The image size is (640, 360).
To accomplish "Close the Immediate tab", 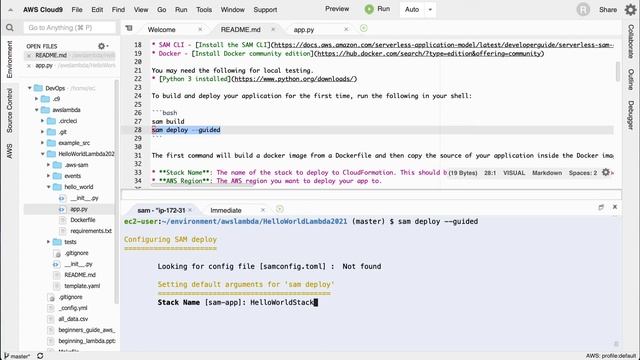I will point(263,210).
